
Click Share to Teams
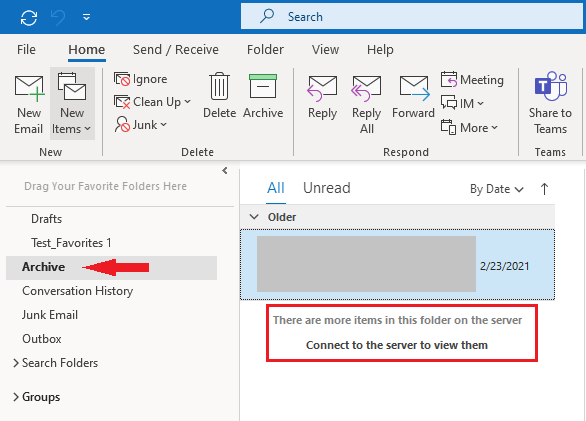[550, 103]
